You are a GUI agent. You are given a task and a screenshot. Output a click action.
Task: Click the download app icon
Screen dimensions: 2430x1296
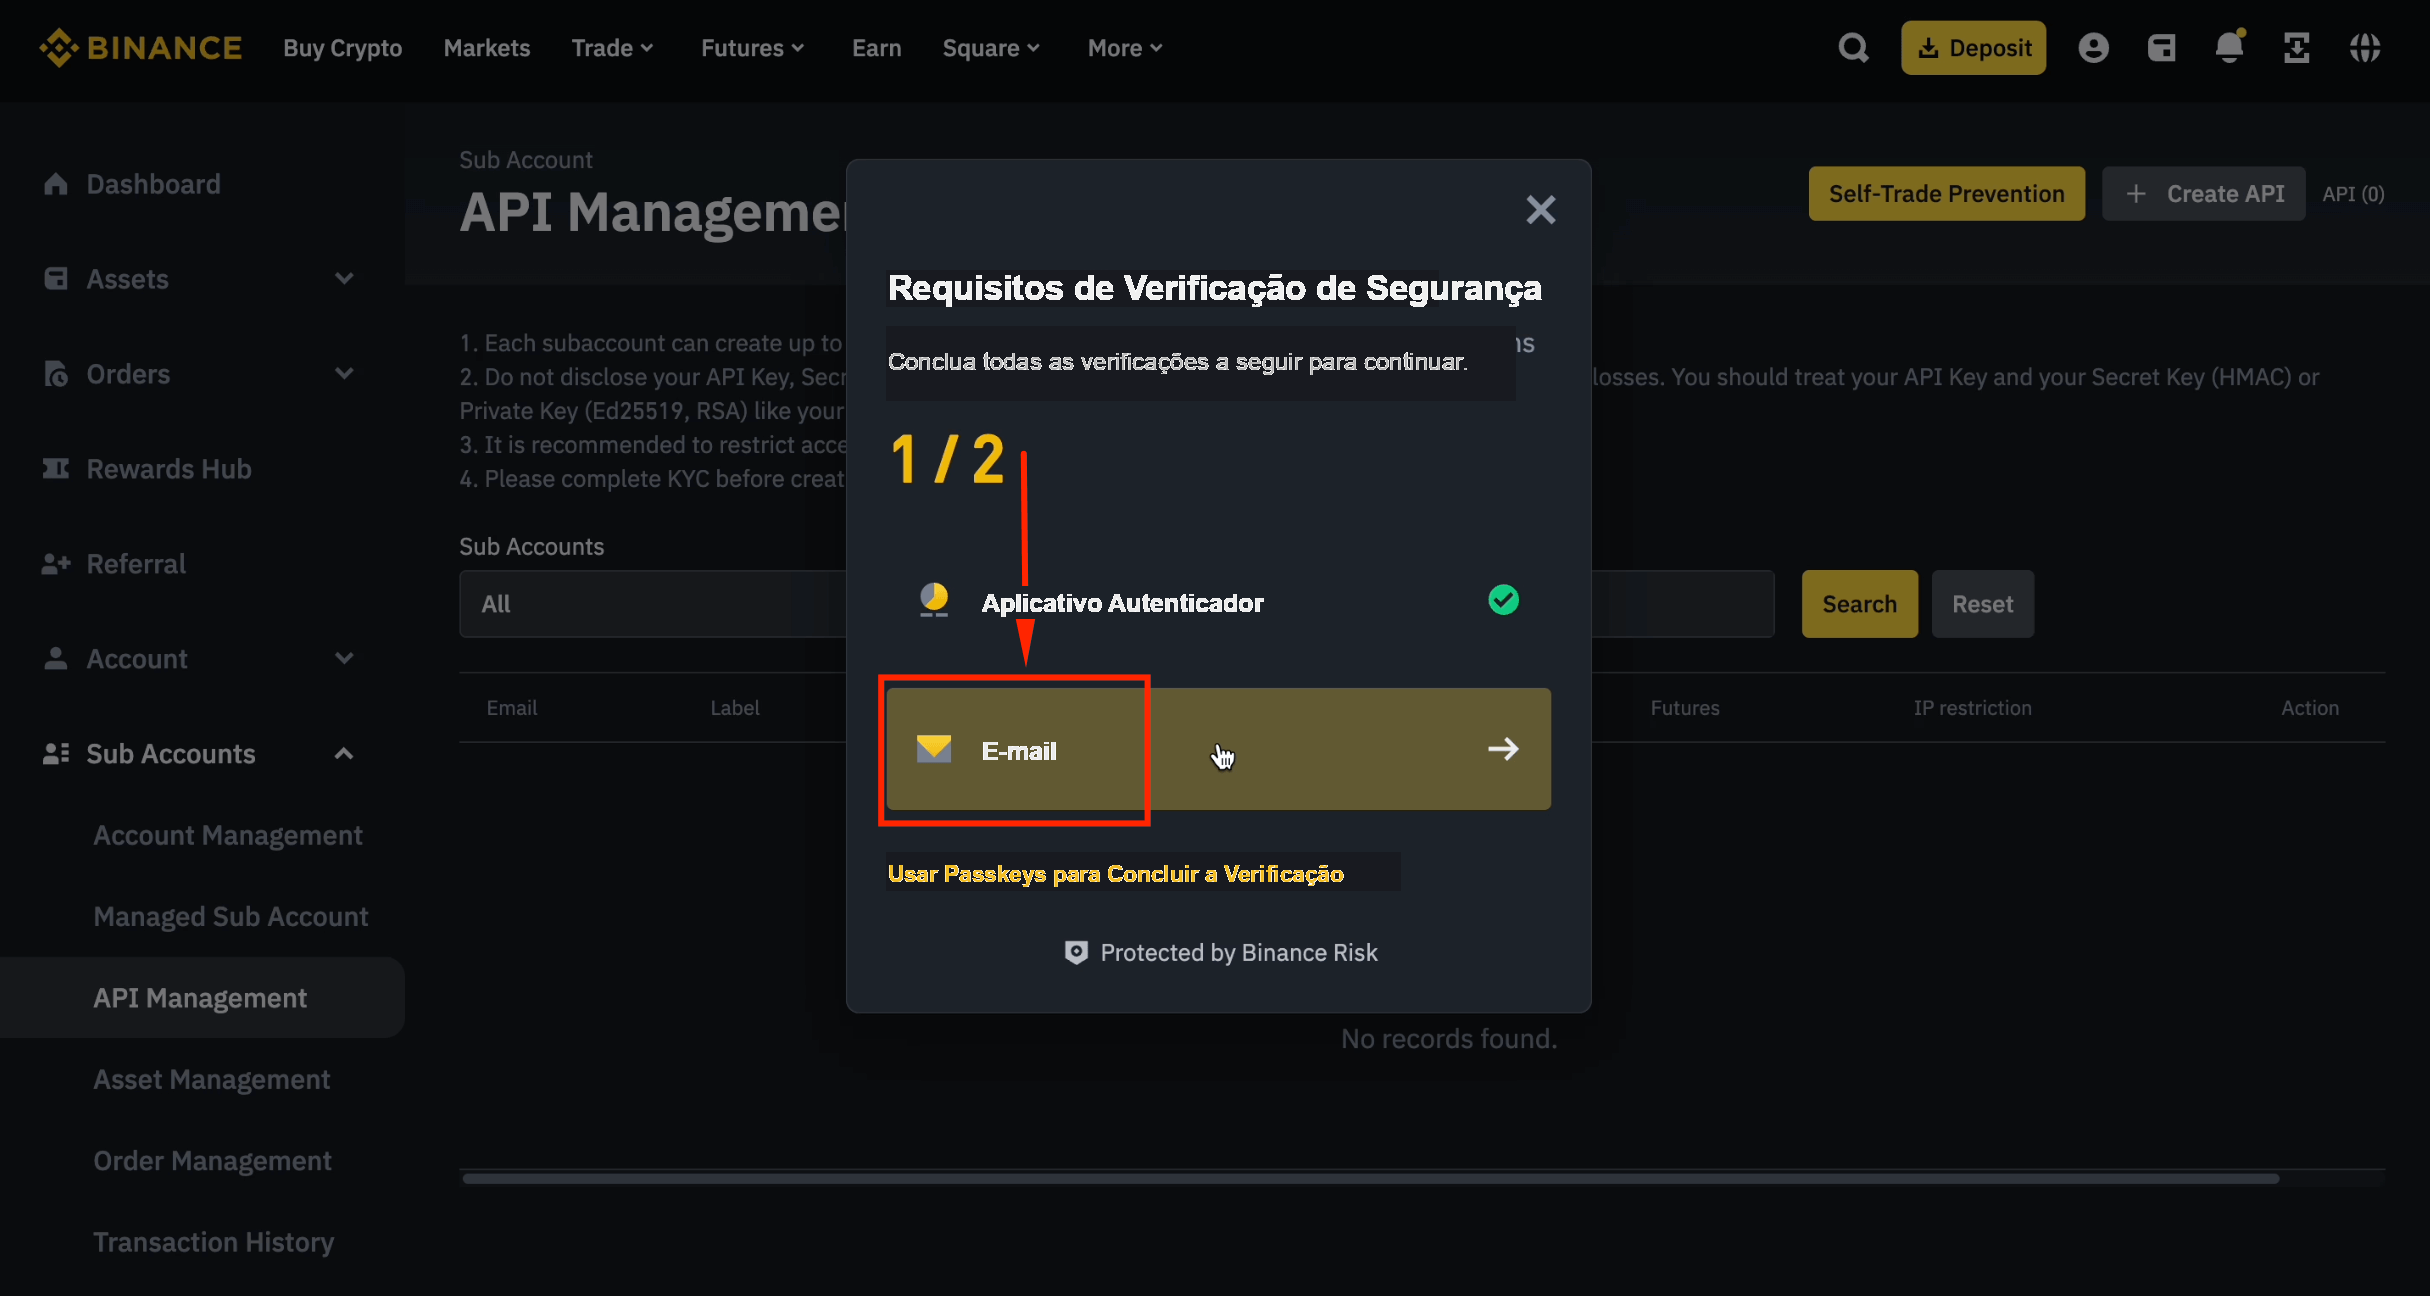click(2297, 48)
